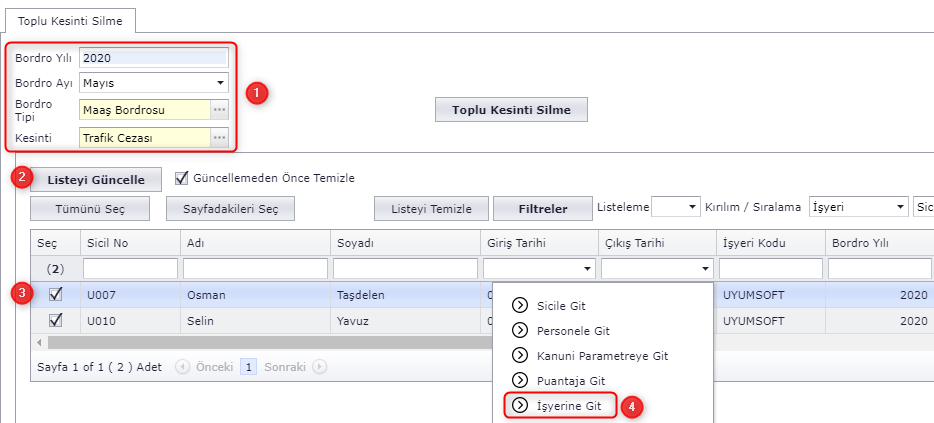Toggle Güncellemeden Önce Temizle checkbox
The height and width of the screenshot is (423, 934).
coord(182,179)
